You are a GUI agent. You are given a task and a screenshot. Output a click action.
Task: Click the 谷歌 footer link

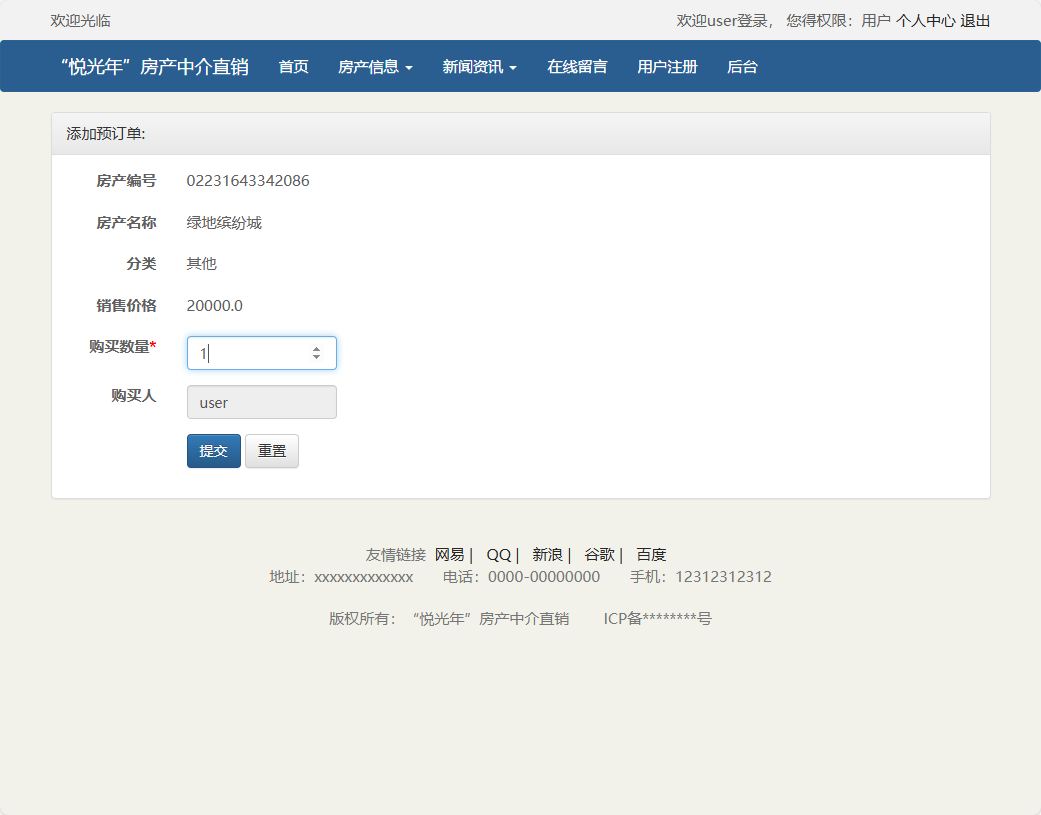(602, 554)
